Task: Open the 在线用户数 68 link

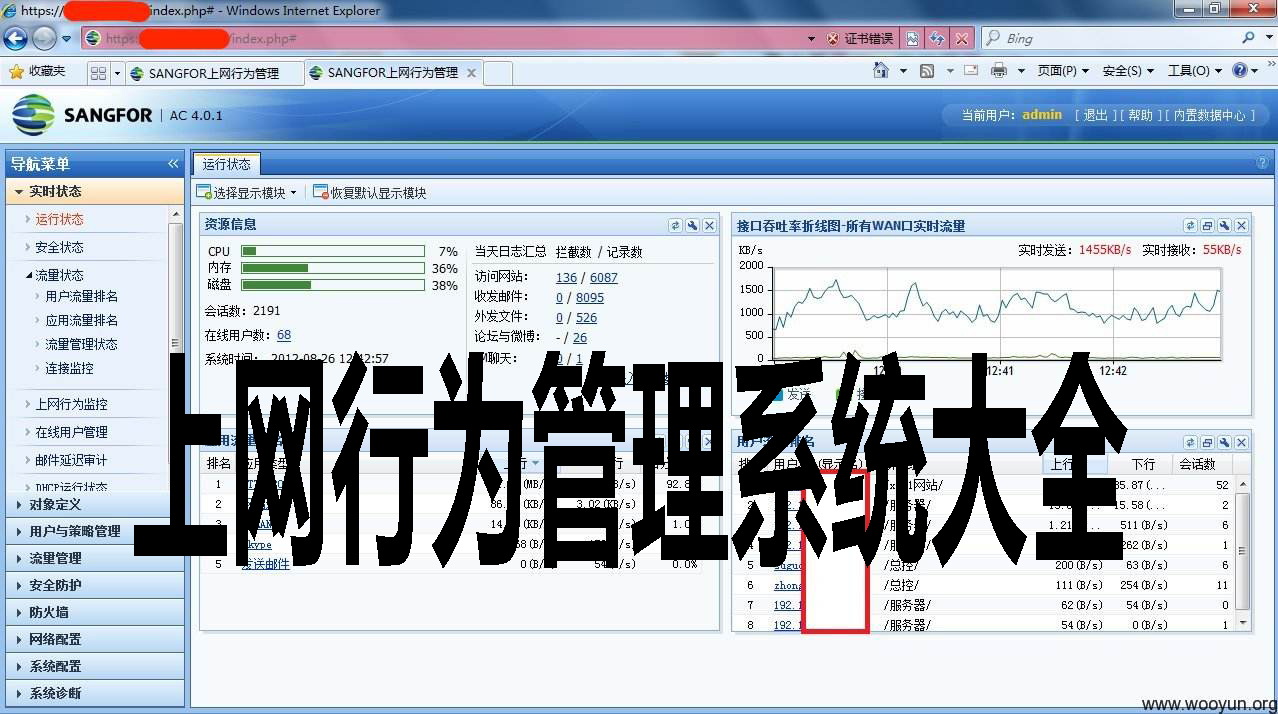Action: (x=283, y=334)
